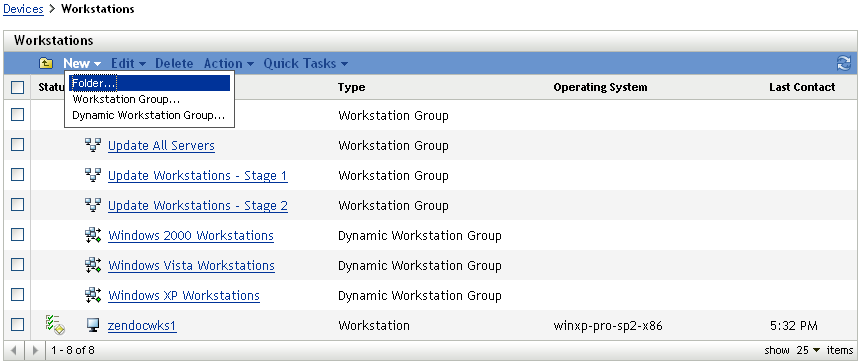The width and height of the screenshot is (866, 364).
Task: Click the 5:32 PM last contact value
Action: [x=793, y=325]
